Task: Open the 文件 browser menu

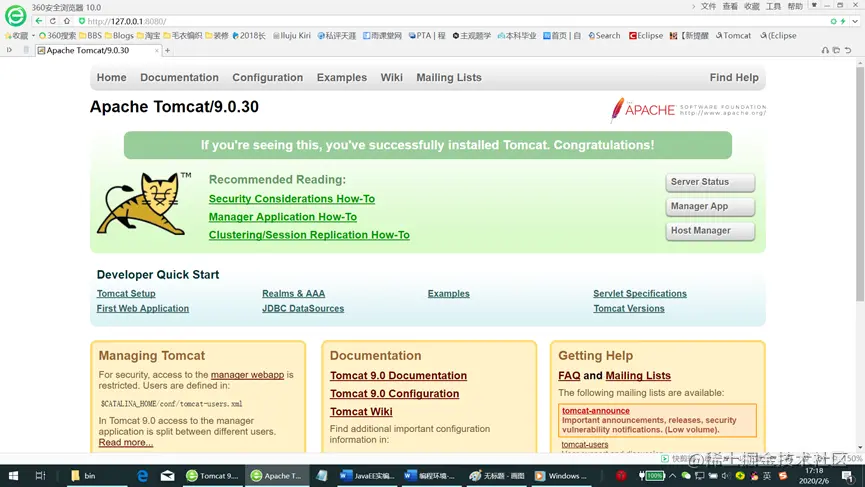Action: pos(708,7)
